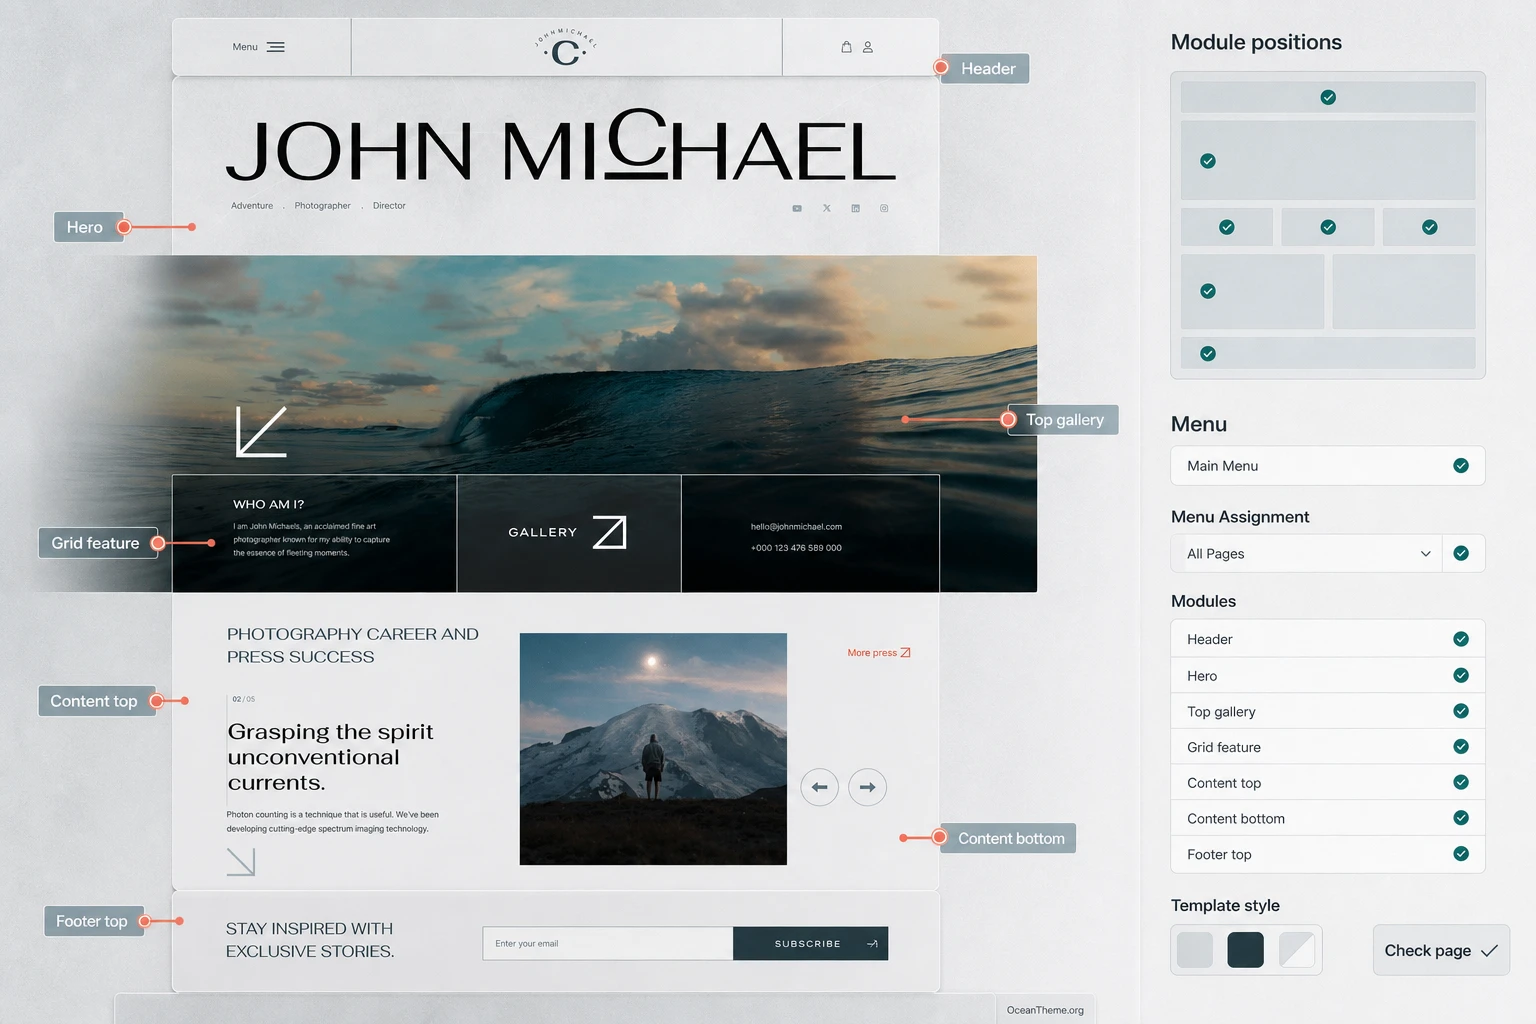Click the More press arrow icon
This screenshot has height=1024, width=1536.
pyautogui.click(x=905, y=653)
